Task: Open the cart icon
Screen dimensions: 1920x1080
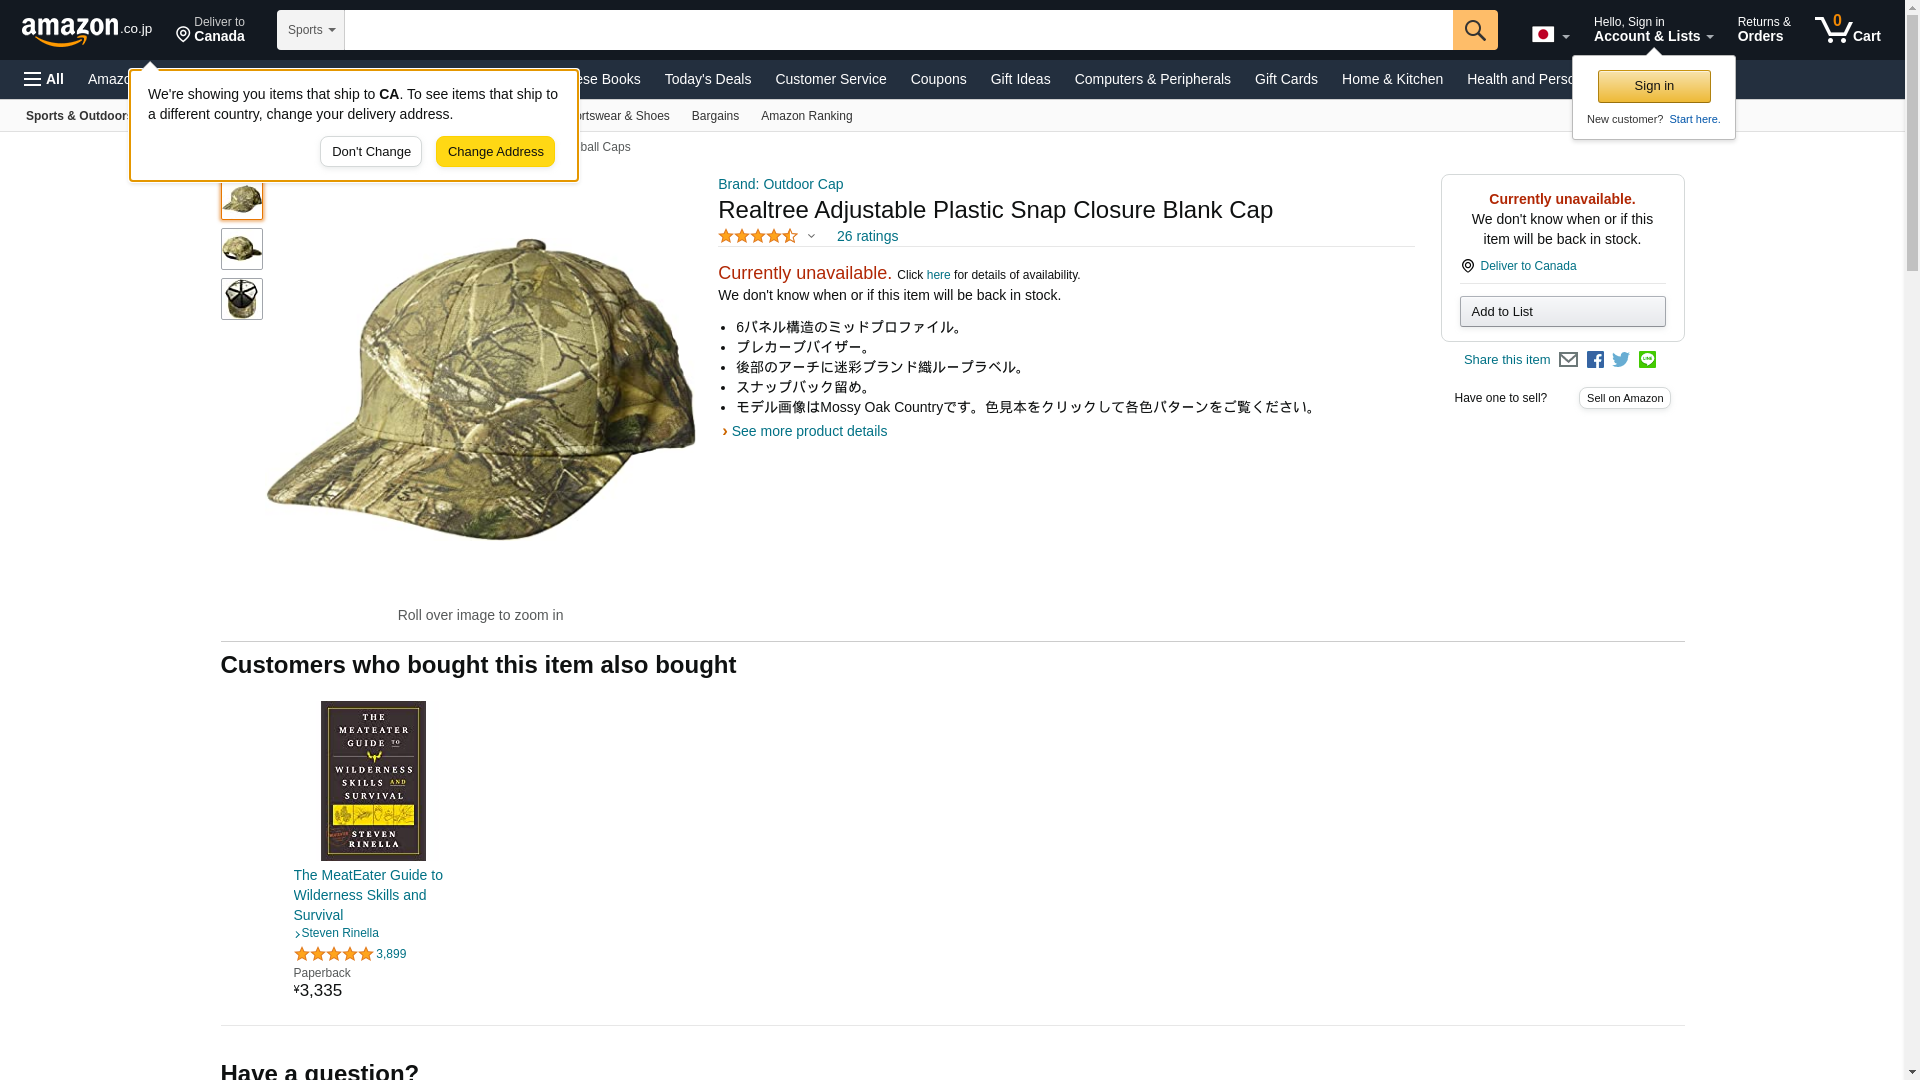Action: [x=1848, y=30]
